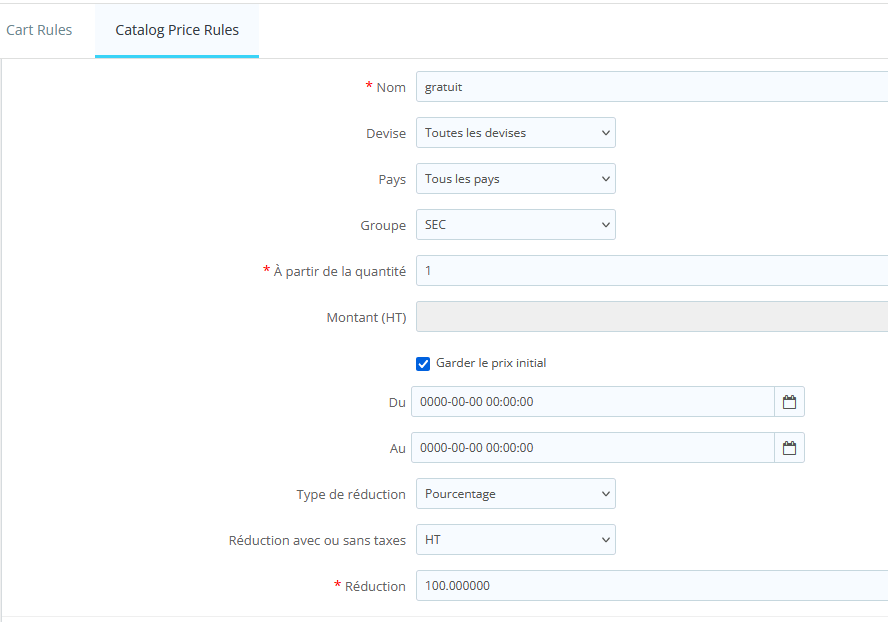The width and height of the screenshot is (888, 622).
Task: Select the Catalog Price Rules tab
Action: 177,30
